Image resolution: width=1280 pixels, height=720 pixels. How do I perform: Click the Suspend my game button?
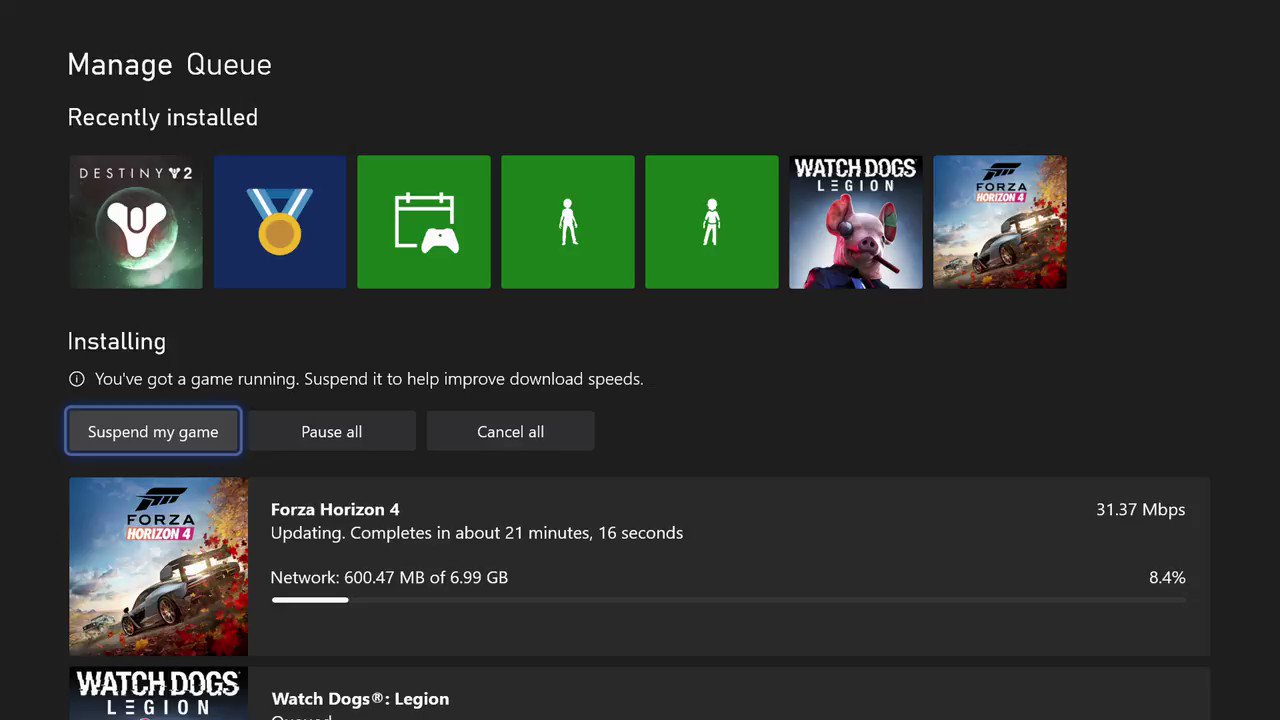[x=153, y=431]
